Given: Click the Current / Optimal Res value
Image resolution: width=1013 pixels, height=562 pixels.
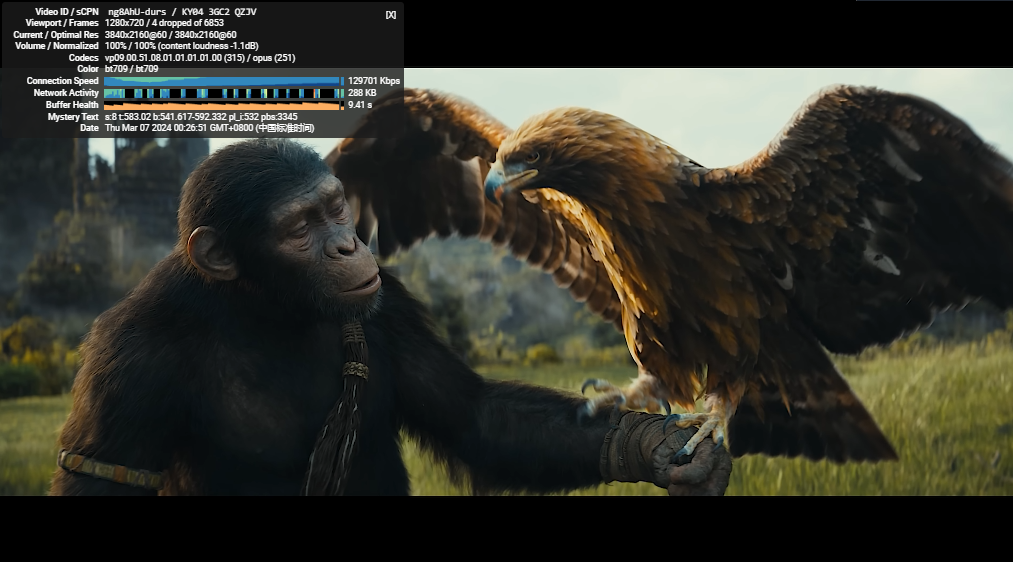Looking at the screenshot, I should click(170, 34).
